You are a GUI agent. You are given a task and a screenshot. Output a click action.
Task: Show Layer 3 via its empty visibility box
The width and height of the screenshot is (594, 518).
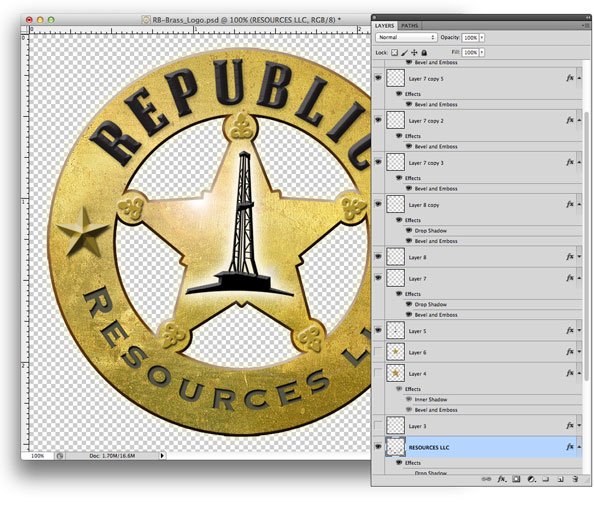(378, 426)
